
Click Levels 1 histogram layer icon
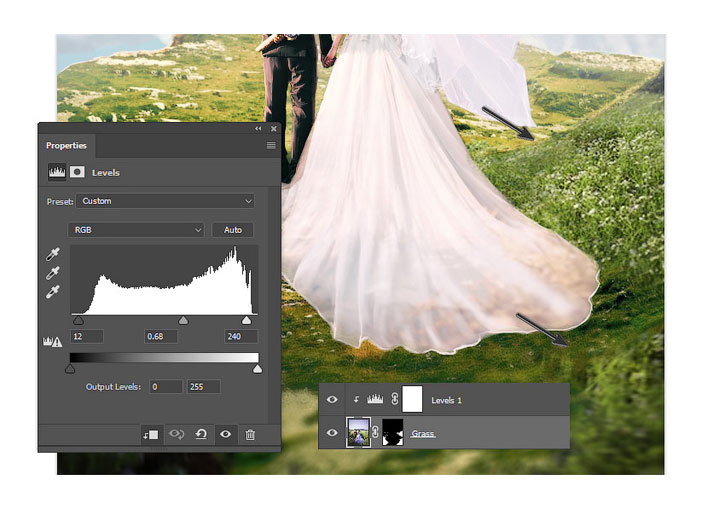pos(375,399)
